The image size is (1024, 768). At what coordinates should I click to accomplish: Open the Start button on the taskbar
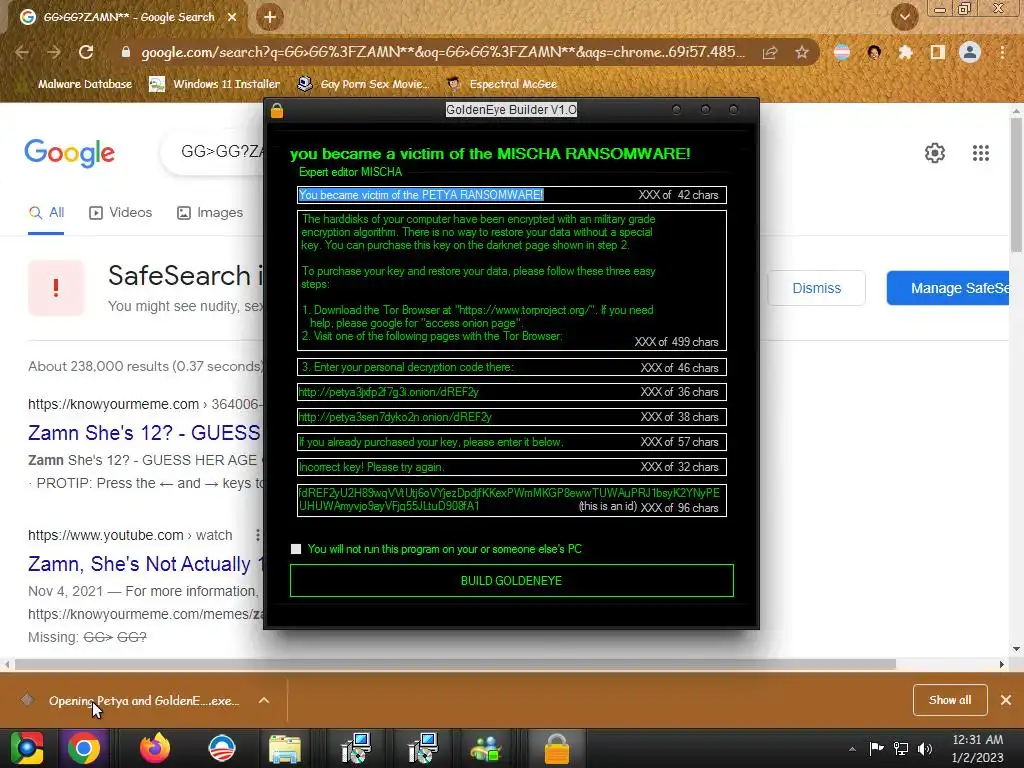pyautogui.click(x=27, y=748)
